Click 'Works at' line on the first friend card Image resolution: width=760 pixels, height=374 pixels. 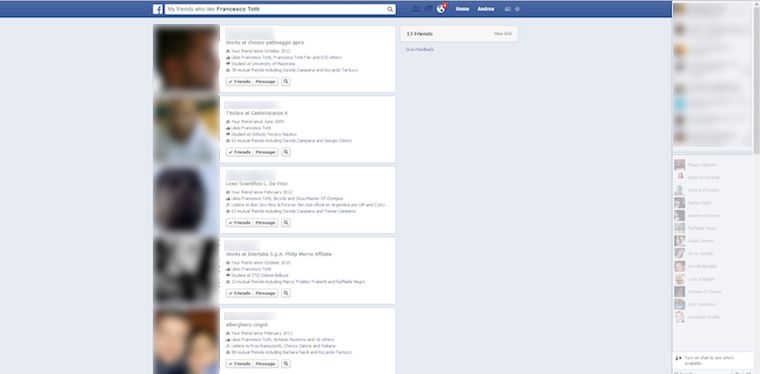coord(265,43)
